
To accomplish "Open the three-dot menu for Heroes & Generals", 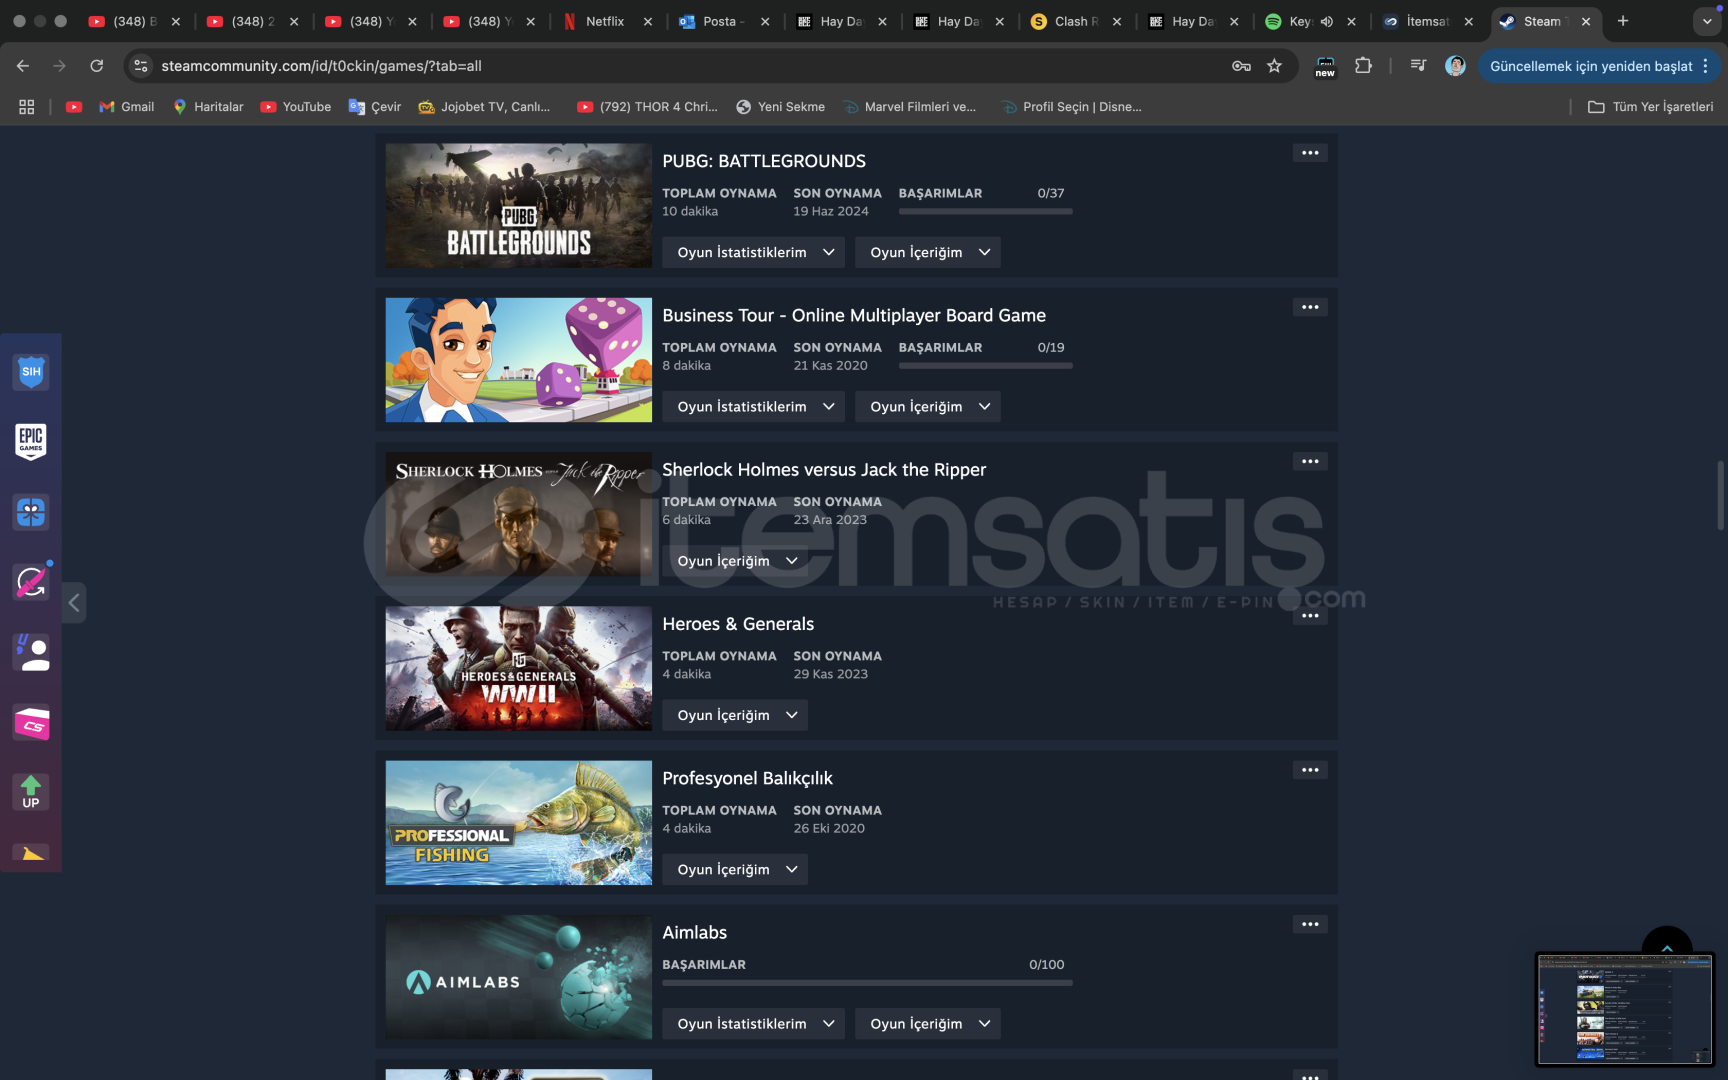I will point(1310,616).
